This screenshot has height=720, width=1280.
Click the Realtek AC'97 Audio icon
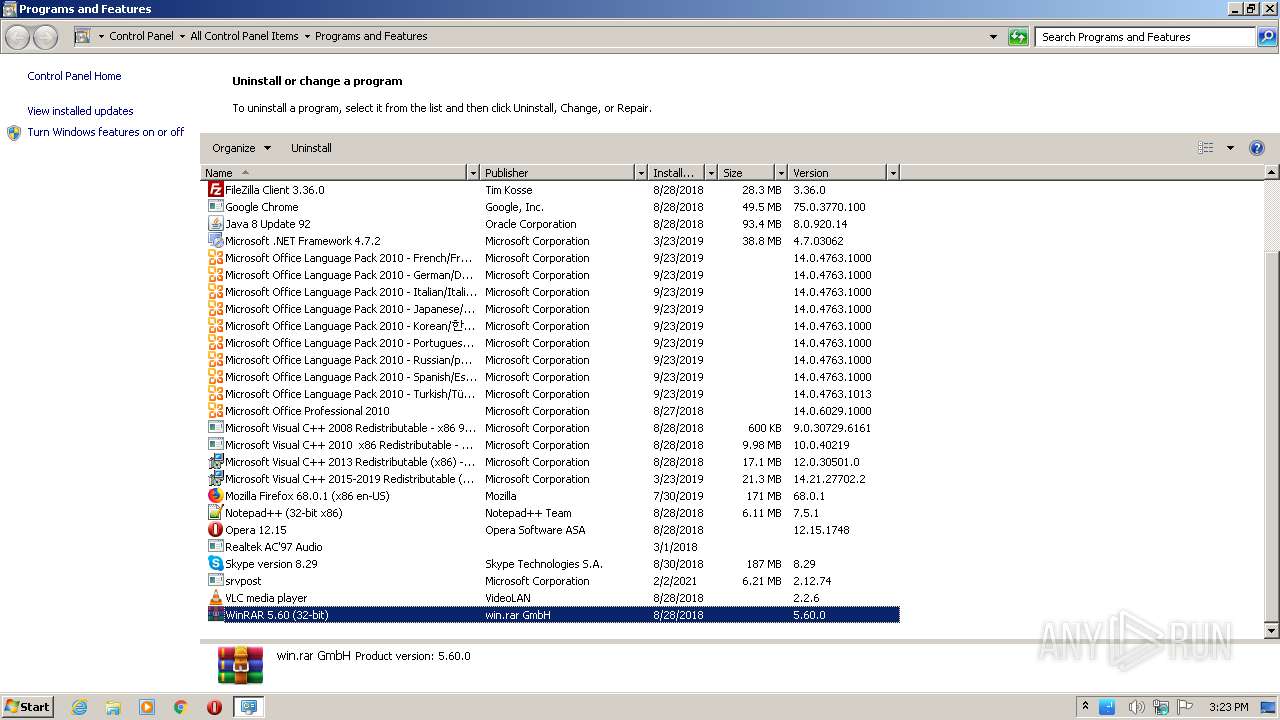point(215,546)
